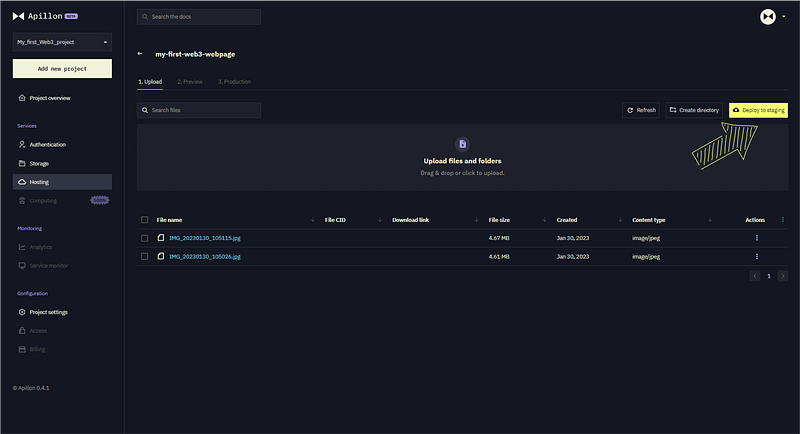Click file icon of IMG_20230130_105115.jpg
800x434 pixels.
(161, 238)
